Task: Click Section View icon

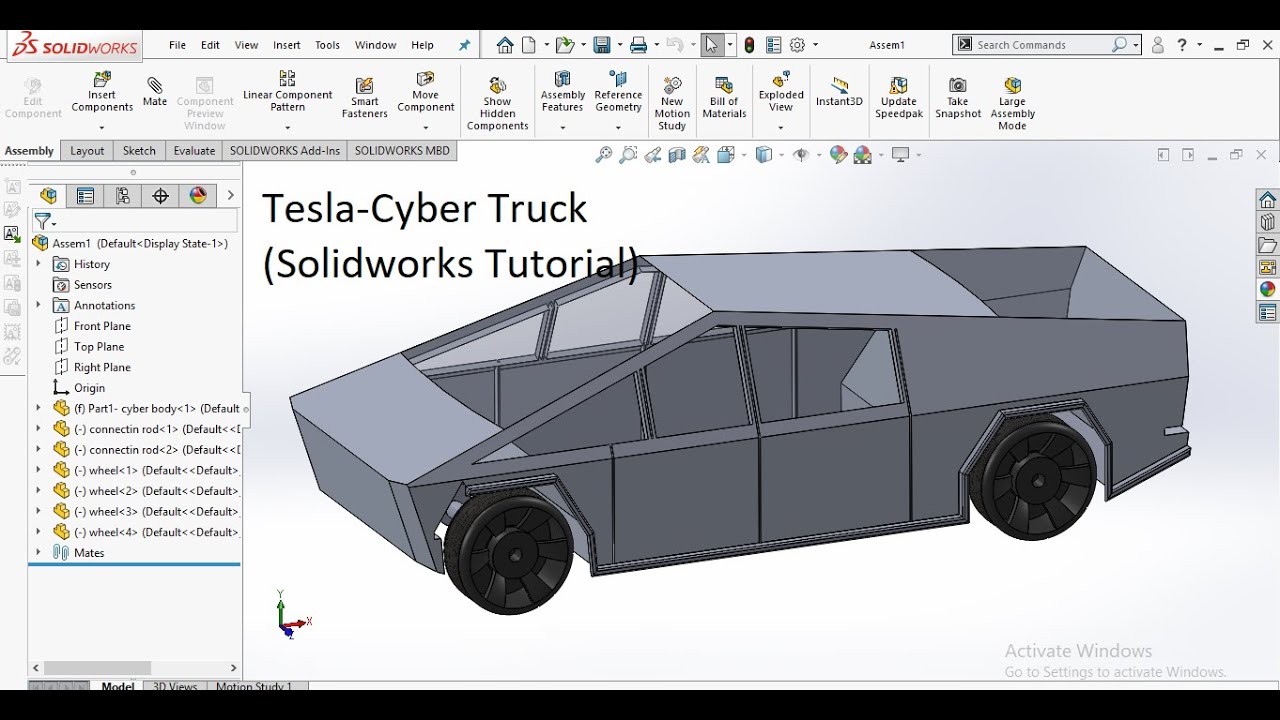Action: tap(677, 155)
